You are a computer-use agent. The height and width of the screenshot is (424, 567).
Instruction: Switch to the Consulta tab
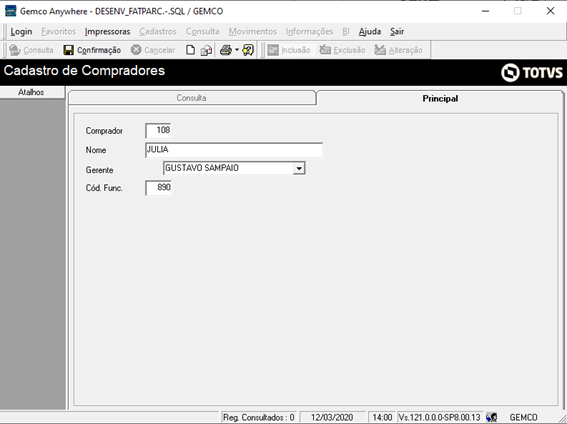point(192,98)
